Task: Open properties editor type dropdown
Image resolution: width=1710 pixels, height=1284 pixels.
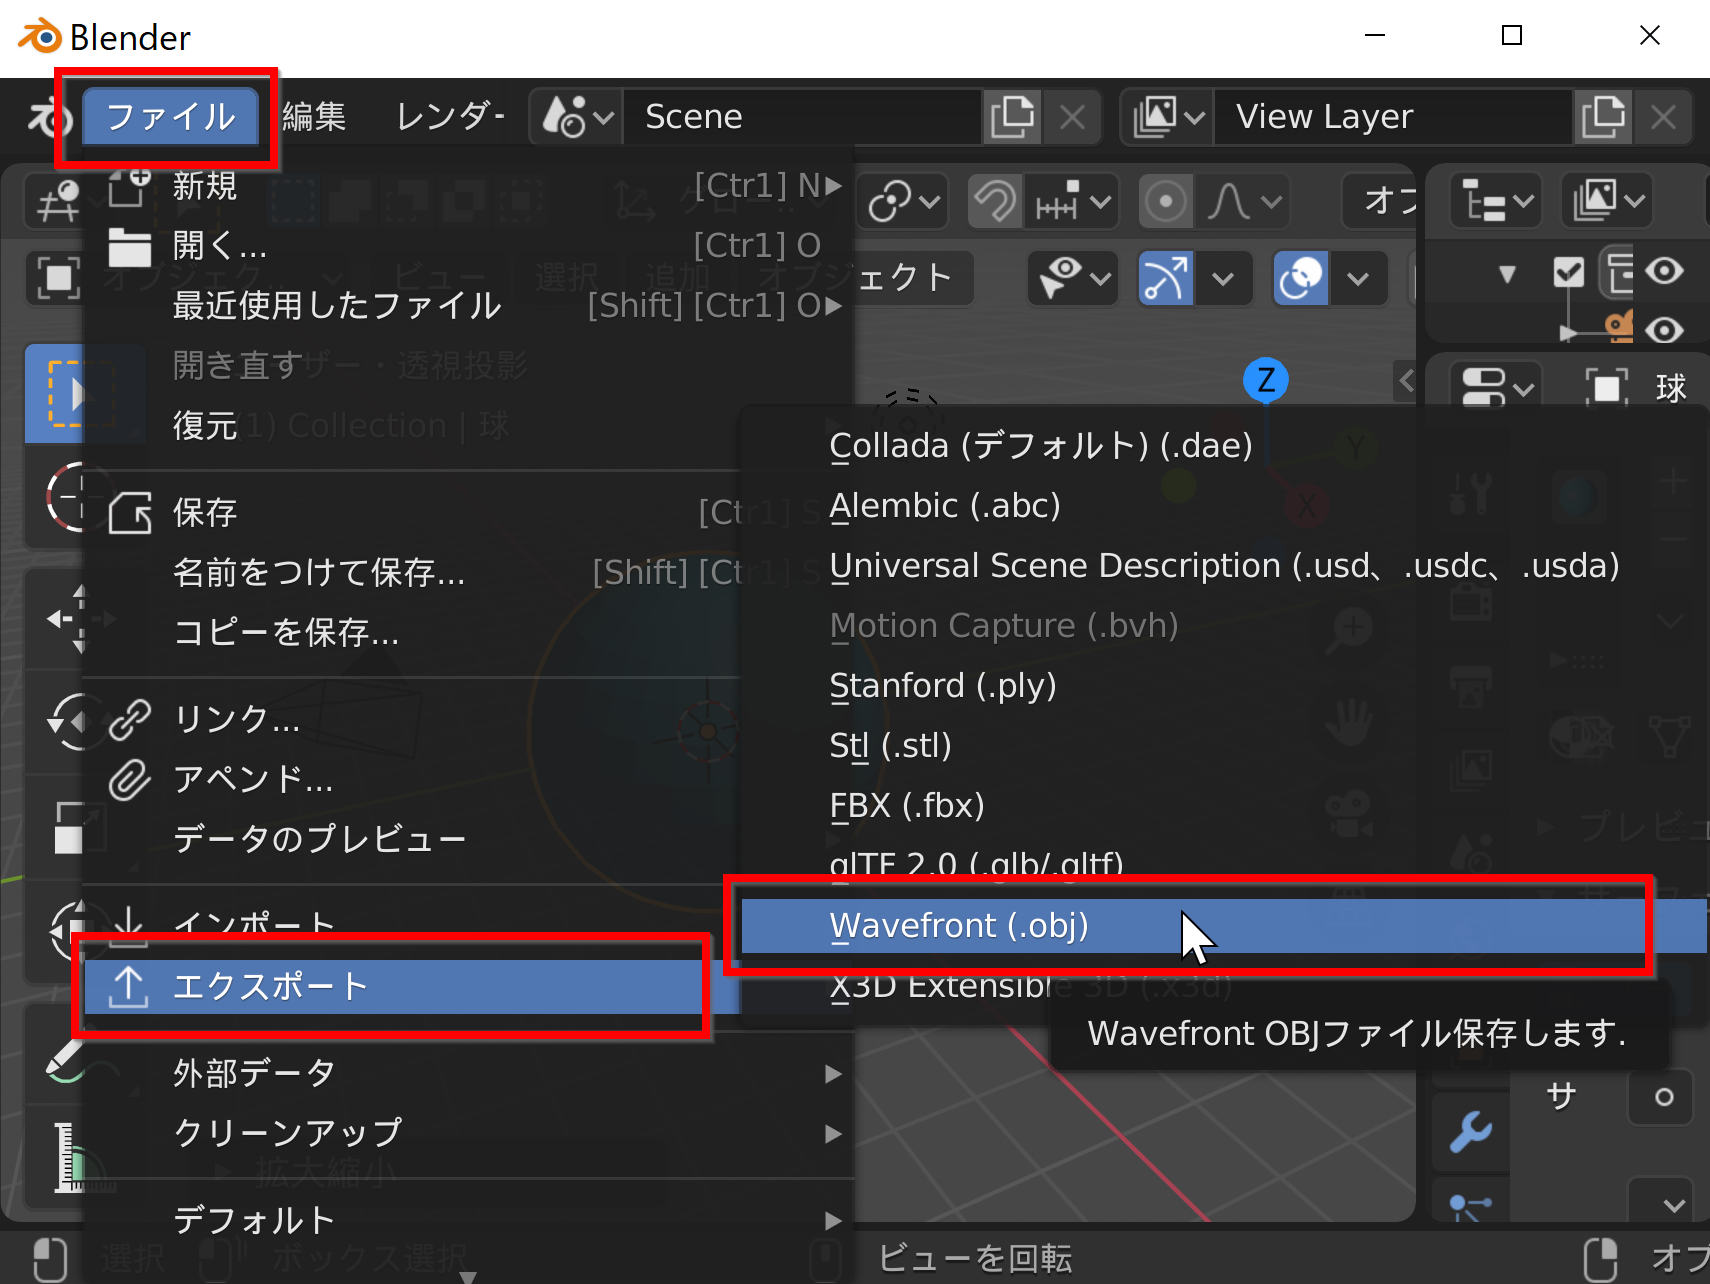Action: pos(1497,386)
